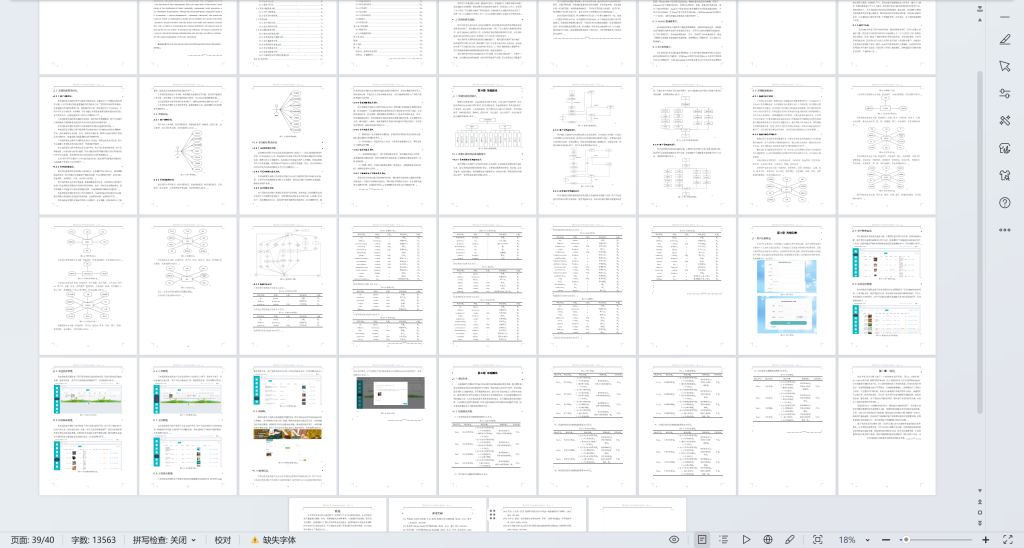Select the page containing the colorful food banner

pyautogui.click(x=288, y=426)
